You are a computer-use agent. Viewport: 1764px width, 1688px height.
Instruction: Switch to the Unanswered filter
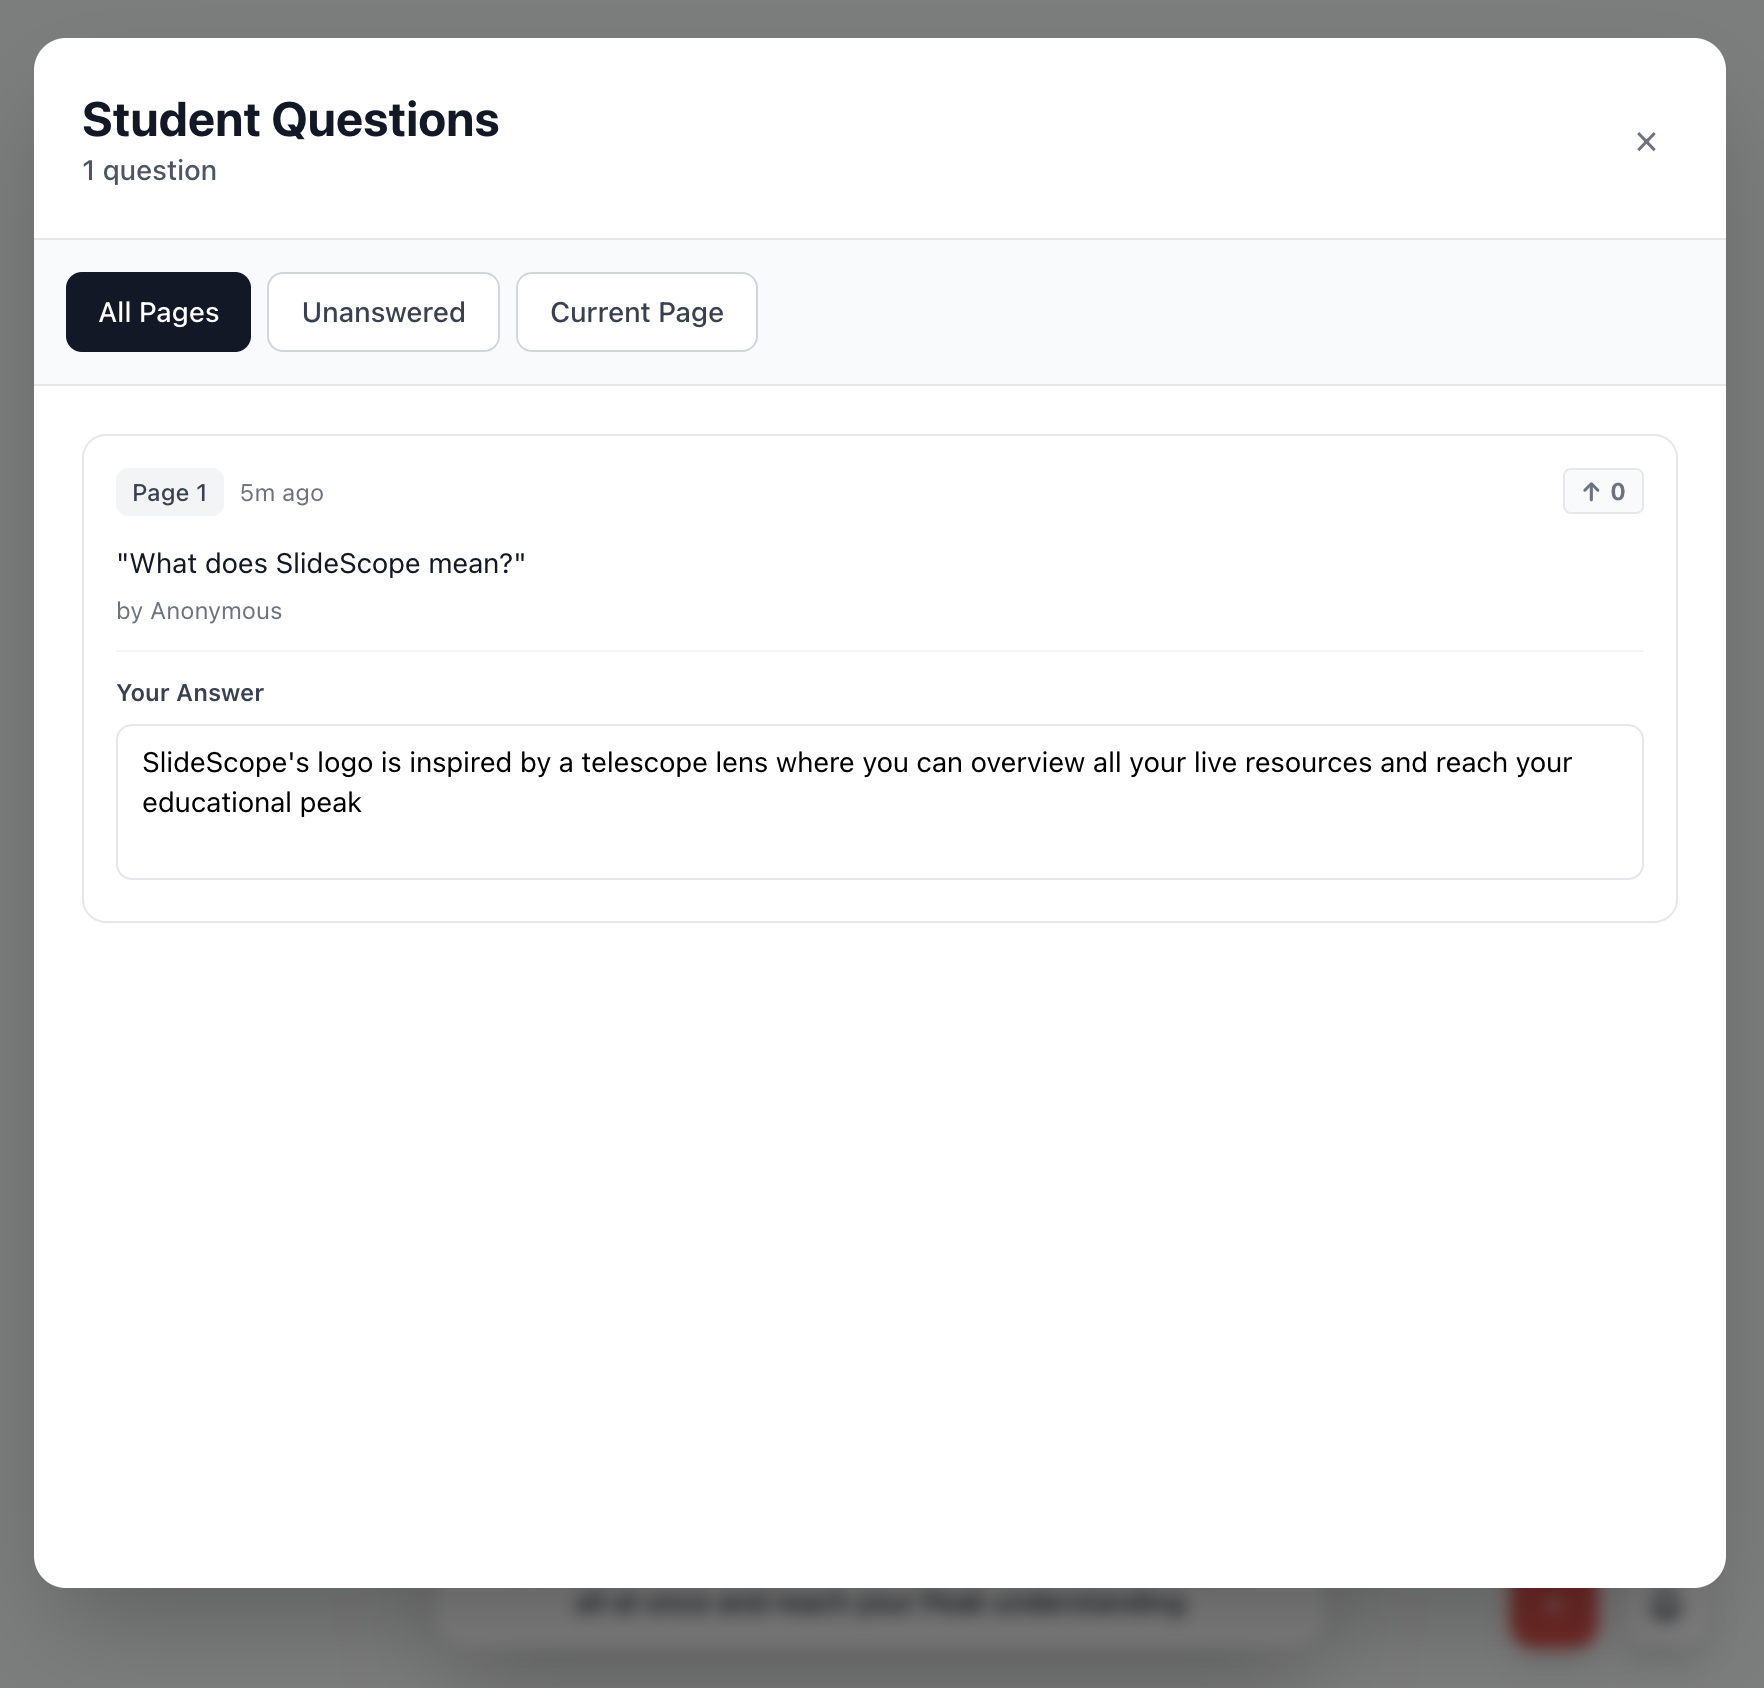(383, 312)
